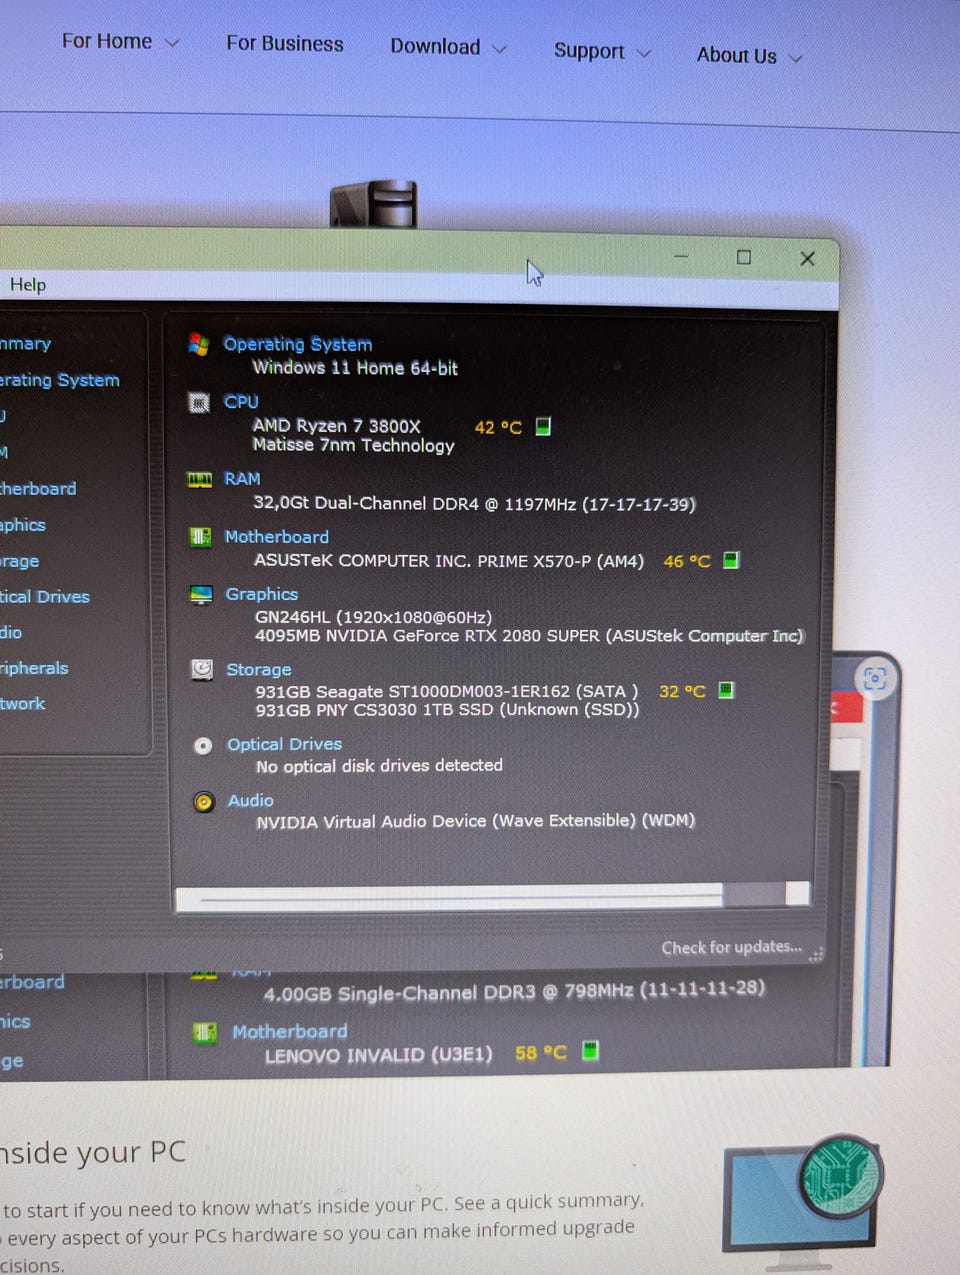Click the Motherboard icon in the background screenshot
960x1275 pixels.
205,1033
